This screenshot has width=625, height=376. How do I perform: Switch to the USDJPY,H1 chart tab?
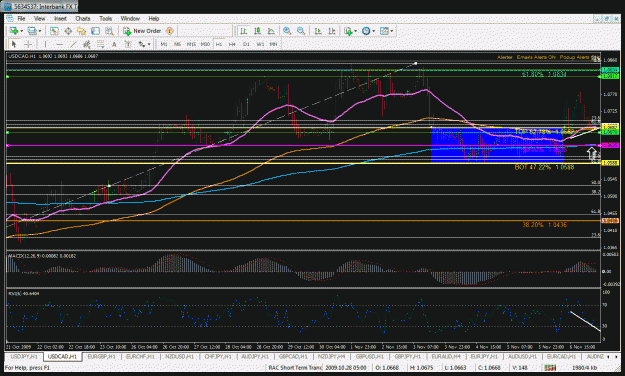pyautogui.click(x=24, y=356)
